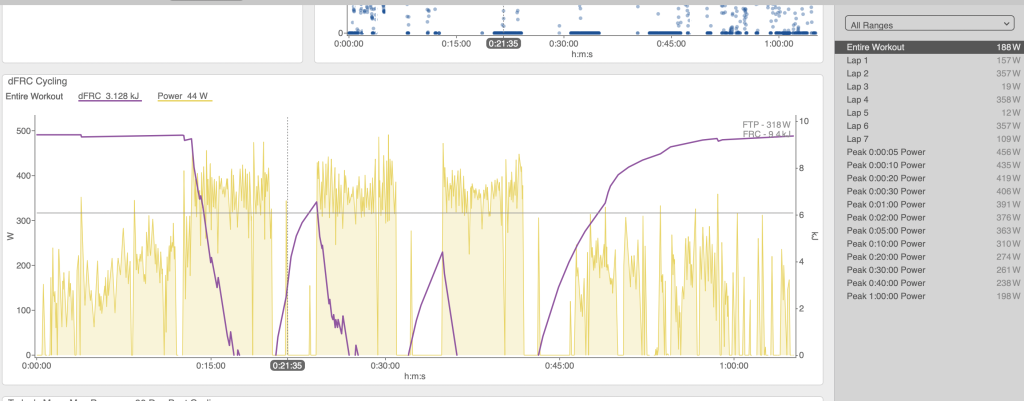The image size is (1024, 401).
Task: Open the All Ranges dropdown
Action: (928, 24)
